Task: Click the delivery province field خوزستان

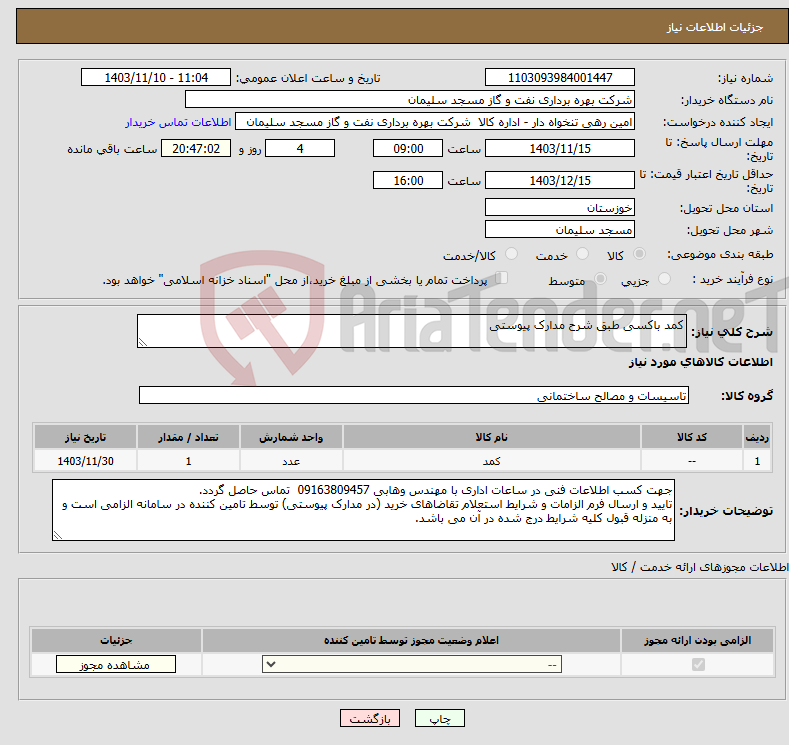Action: 560,207
